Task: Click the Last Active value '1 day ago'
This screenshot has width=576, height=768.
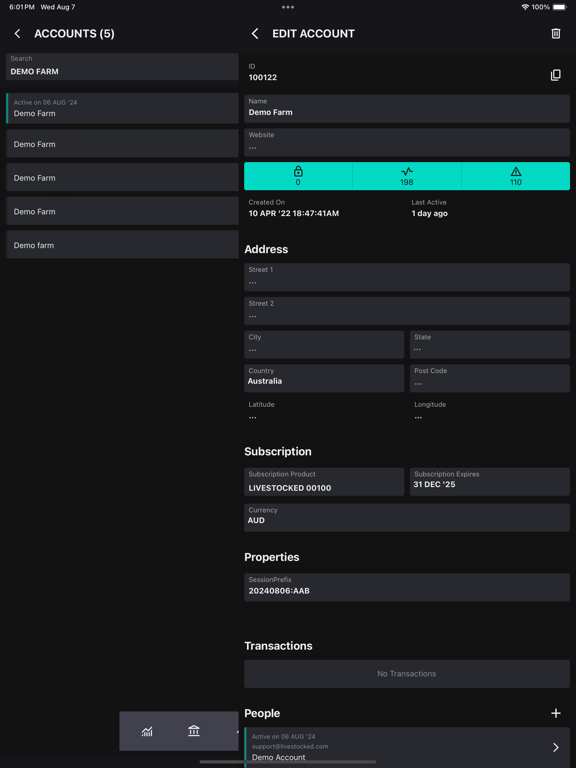Action: pyautogui.click(x=430, y=213)
